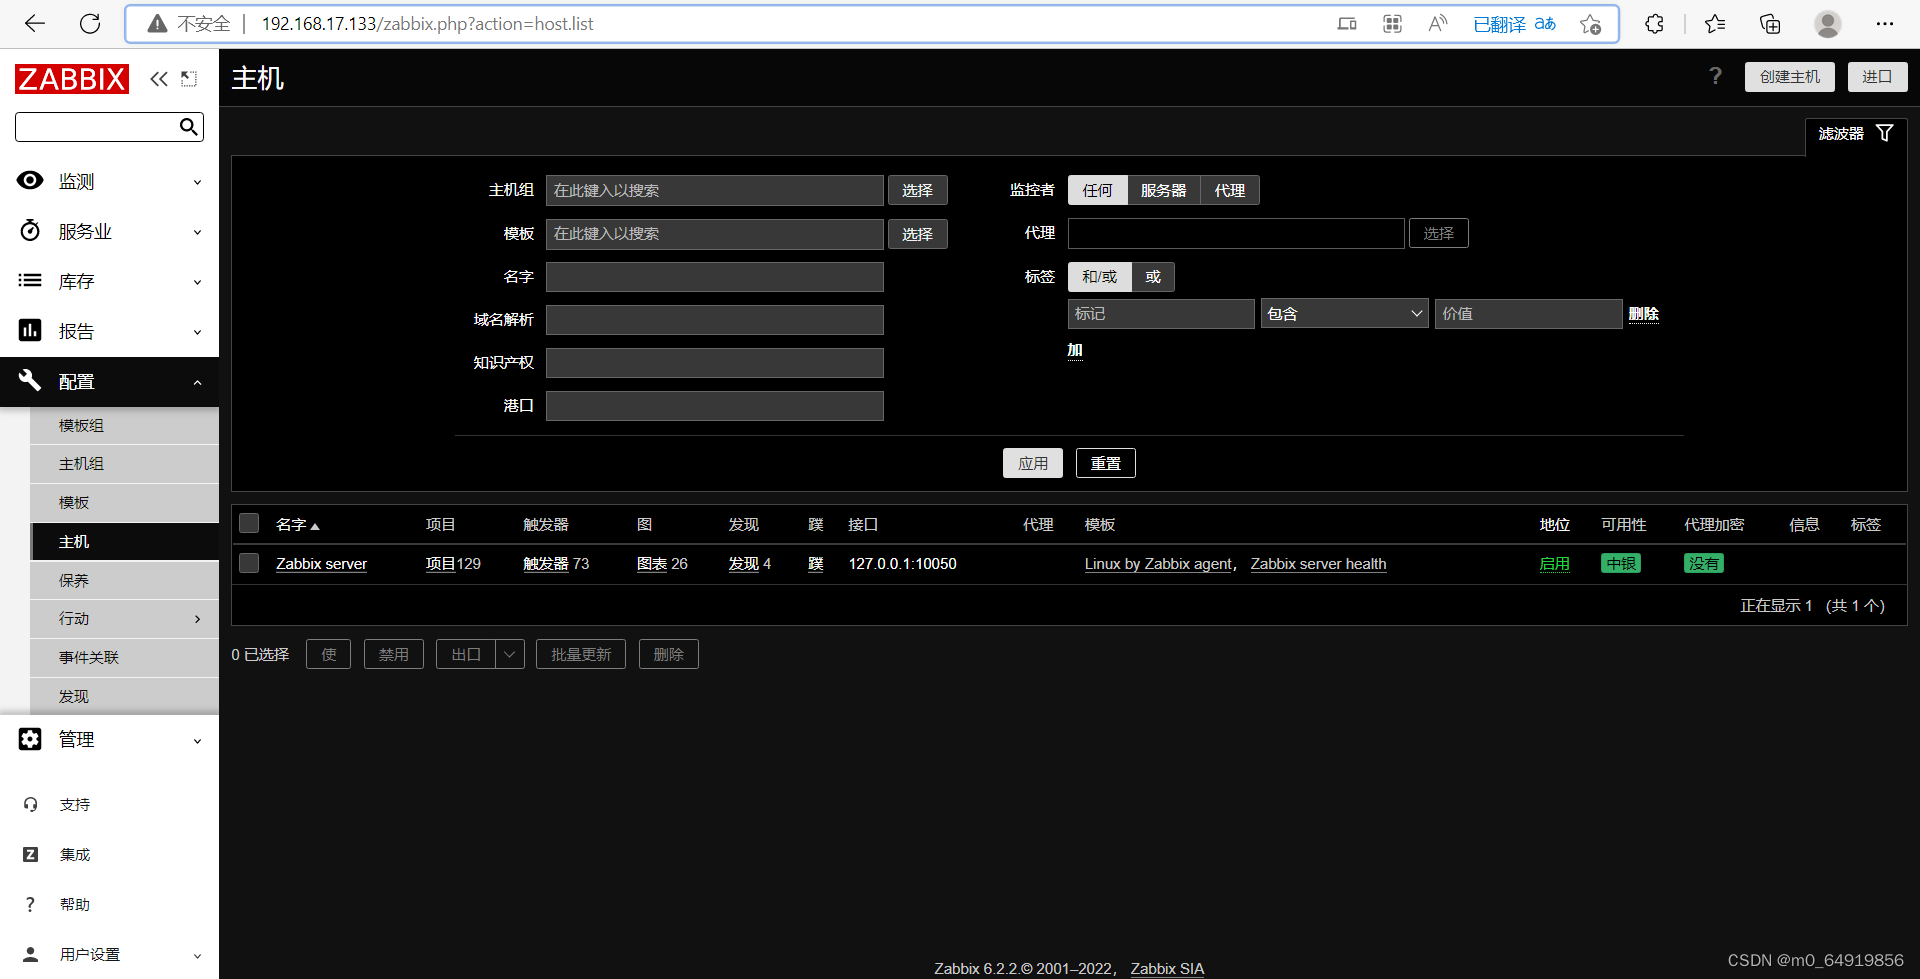This screenshot has height=979, width=1920.
Task: Toggle the 滤波器 filter funnel icon
Action: point(1885,133)
